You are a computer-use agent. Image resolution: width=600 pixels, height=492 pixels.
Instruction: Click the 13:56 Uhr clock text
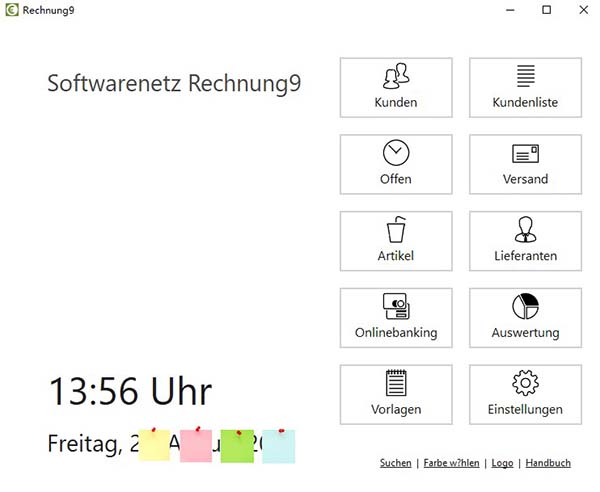(x=130, y=391)
